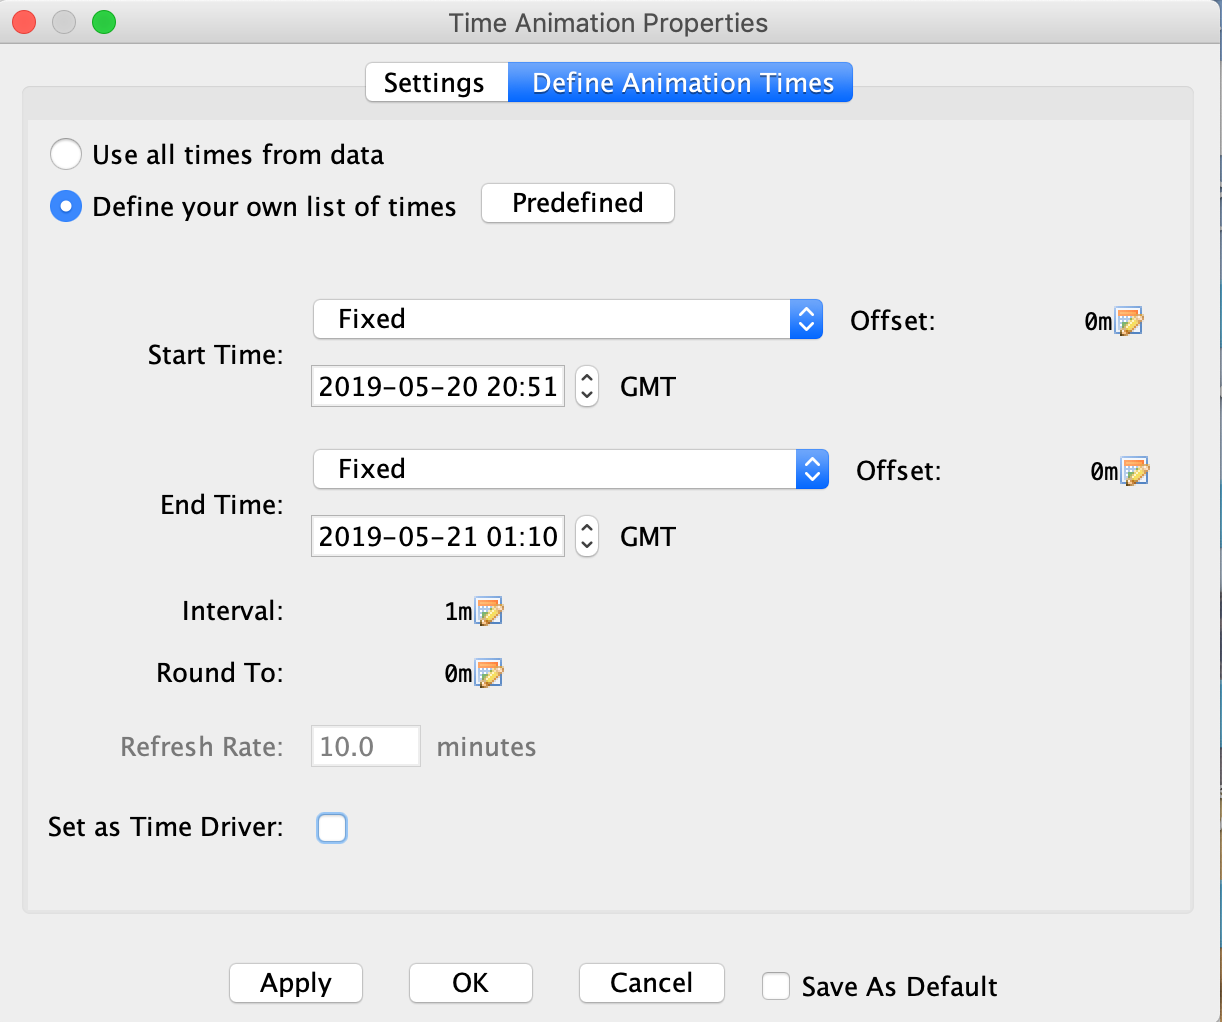Click the Start Time date field

[438, 387]
